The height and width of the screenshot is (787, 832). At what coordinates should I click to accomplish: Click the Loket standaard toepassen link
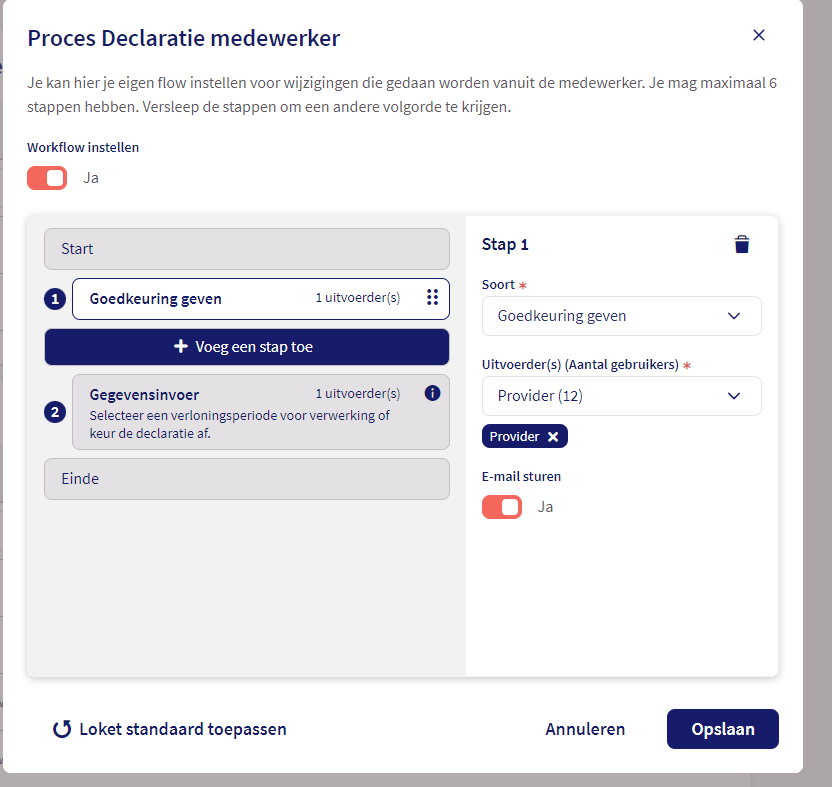(183, 729)
